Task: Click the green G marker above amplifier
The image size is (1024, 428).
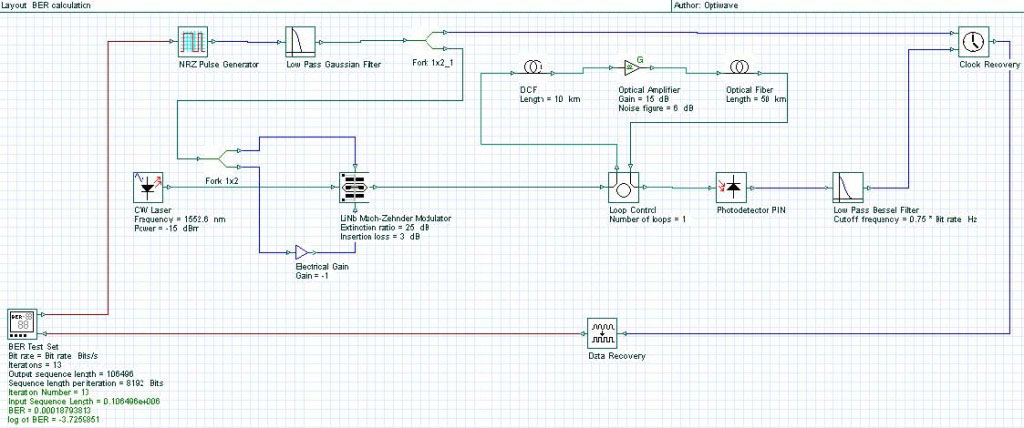Action: [x=639, y=58]
